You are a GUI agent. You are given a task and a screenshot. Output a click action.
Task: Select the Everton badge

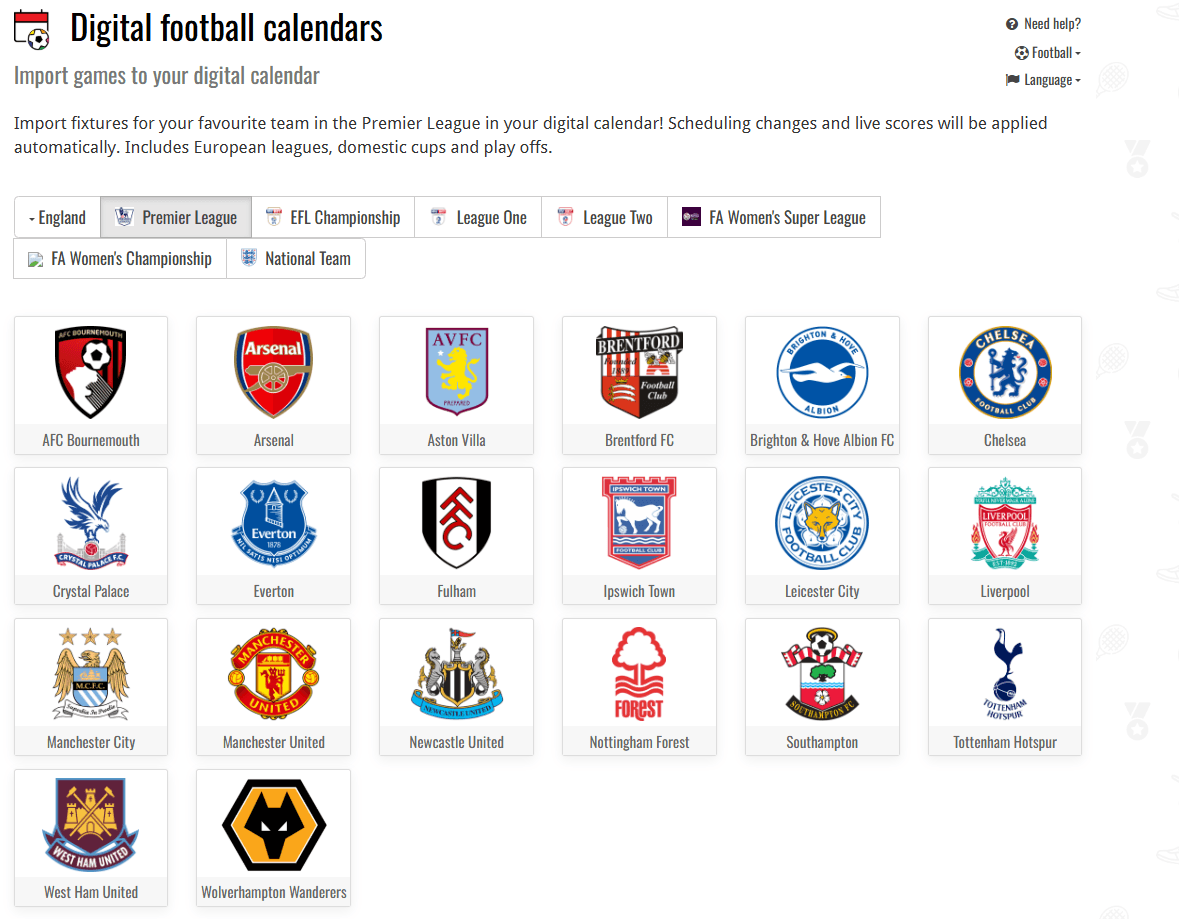(274, 523)
